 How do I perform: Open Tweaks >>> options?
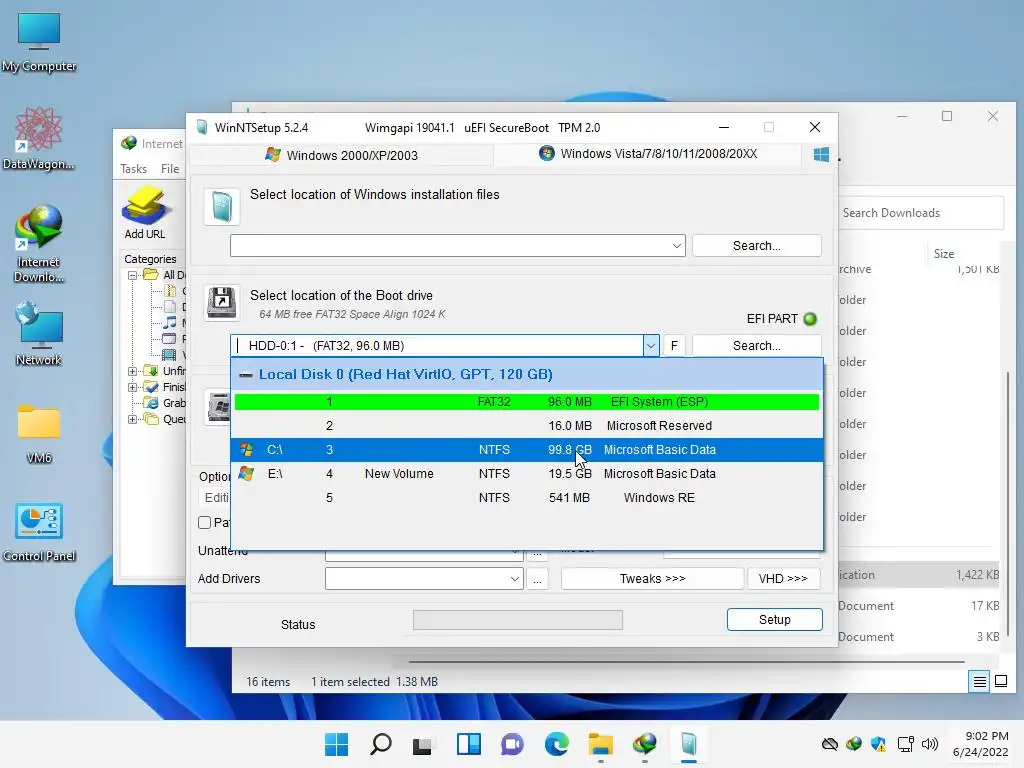[x=652, y=579]
